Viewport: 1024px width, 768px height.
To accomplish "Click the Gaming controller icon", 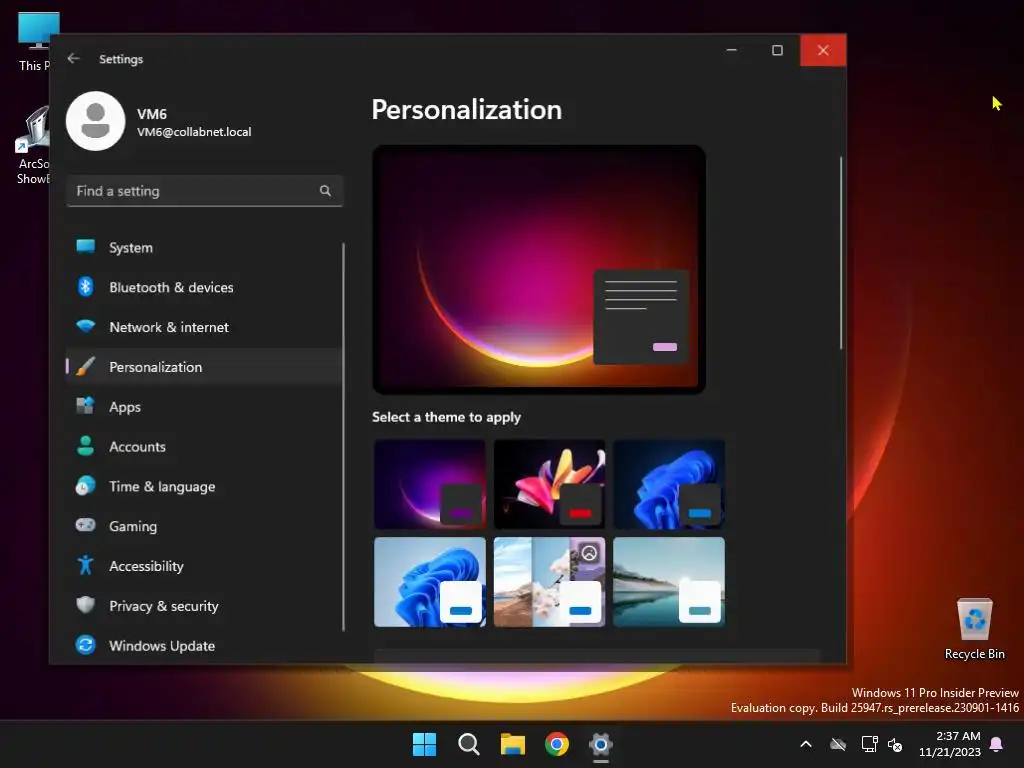I will 86,525.
